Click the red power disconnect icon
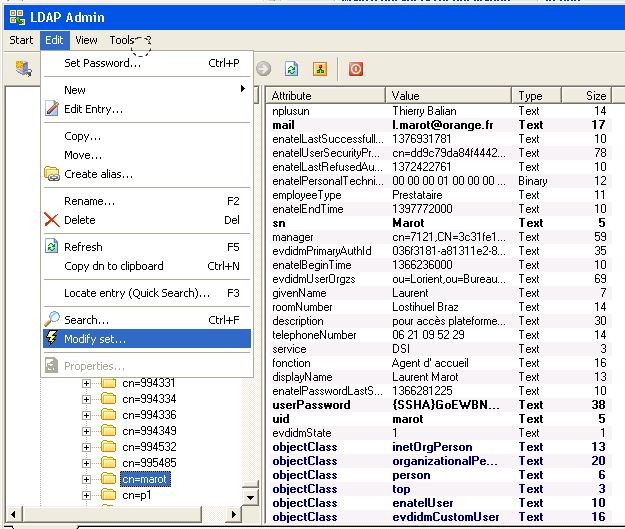 tap(355, 69)
